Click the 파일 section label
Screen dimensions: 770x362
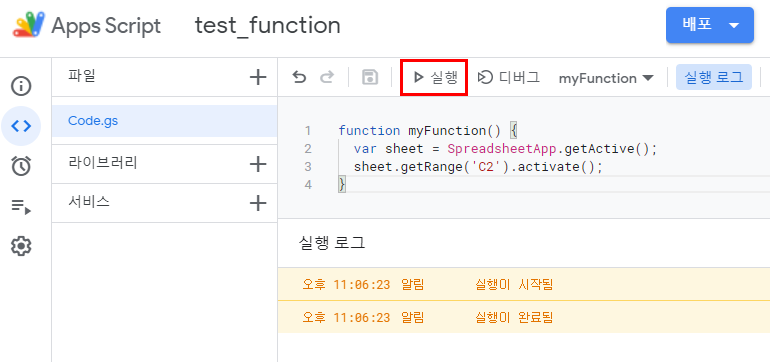click(x=82, y=76)
